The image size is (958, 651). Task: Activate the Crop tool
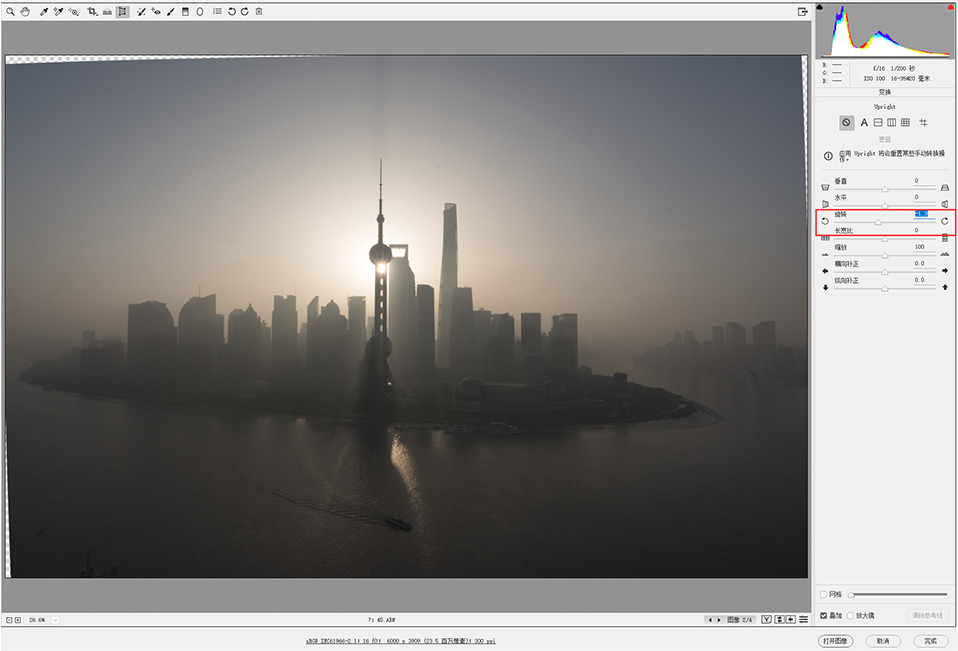point(92,12)
